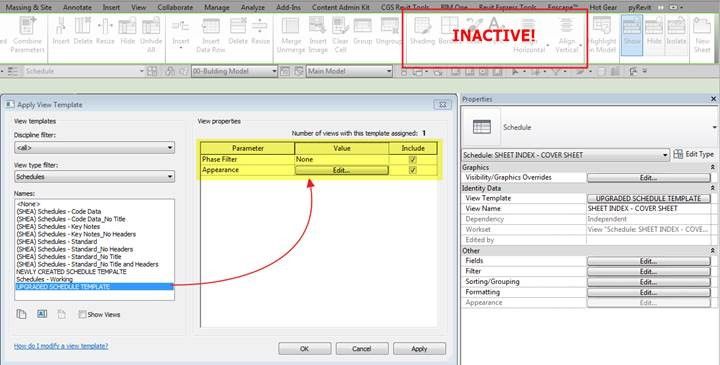
Task: Click Duplicate view template icon in dialog
Action: (x=21, y=314)
